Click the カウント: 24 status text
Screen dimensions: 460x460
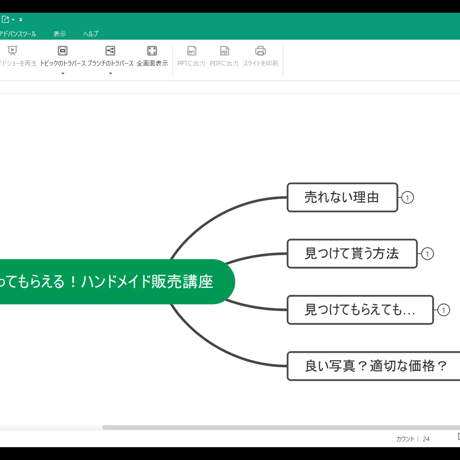(412, 439)
